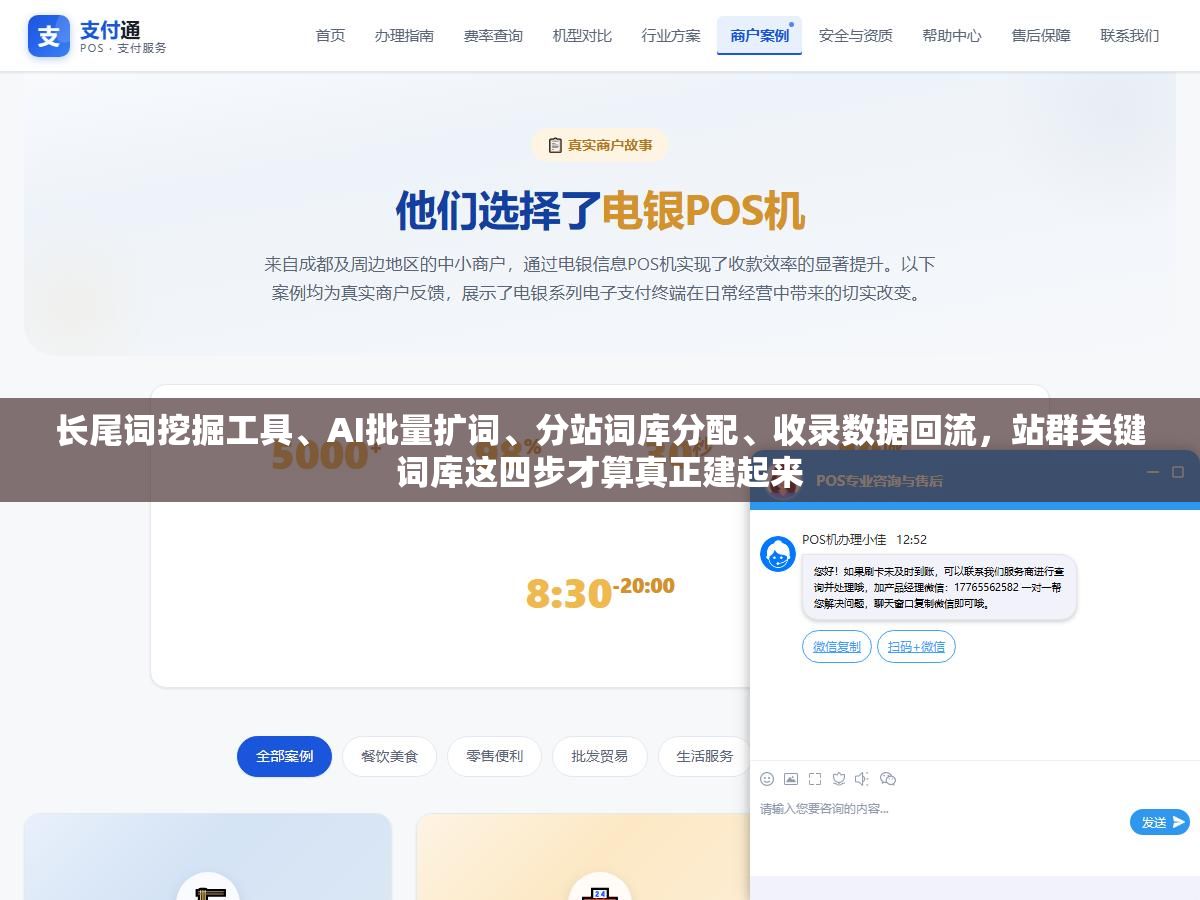Select 机型对比 nav item
This screenshot has height=900, width=1200.
[582, 36]
